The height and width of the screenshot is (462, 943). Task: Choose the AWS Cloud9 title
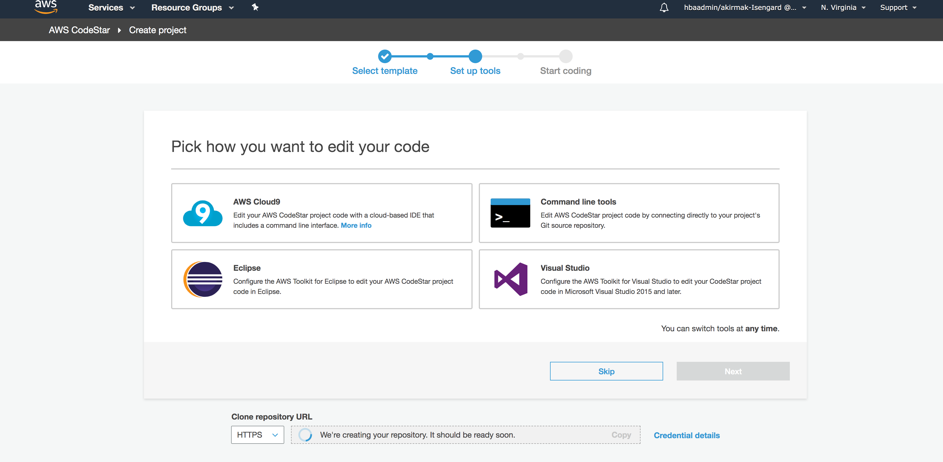click(257, 202)
